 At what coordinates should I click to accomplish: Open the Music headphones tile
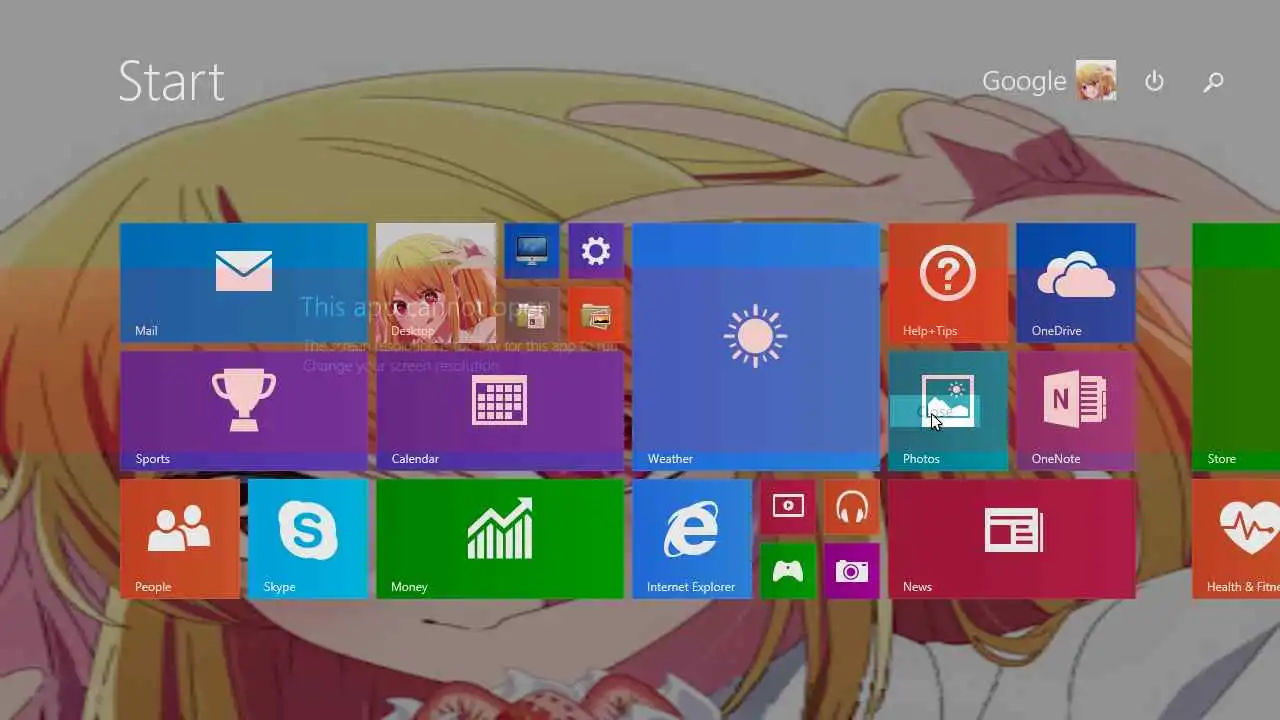852,507
